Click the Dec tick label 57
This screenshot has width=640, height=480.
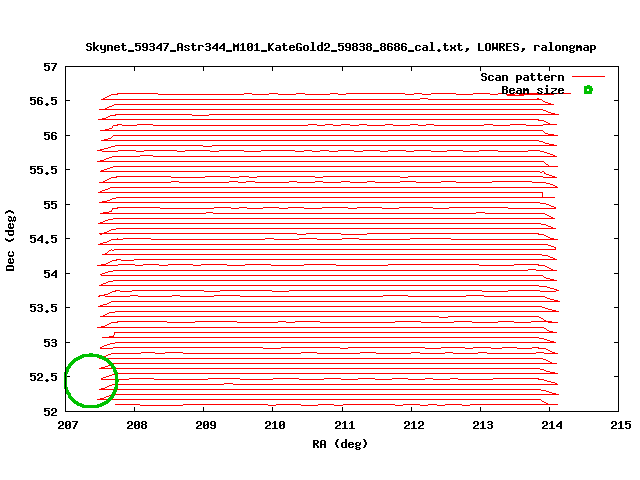pos(51,67)
